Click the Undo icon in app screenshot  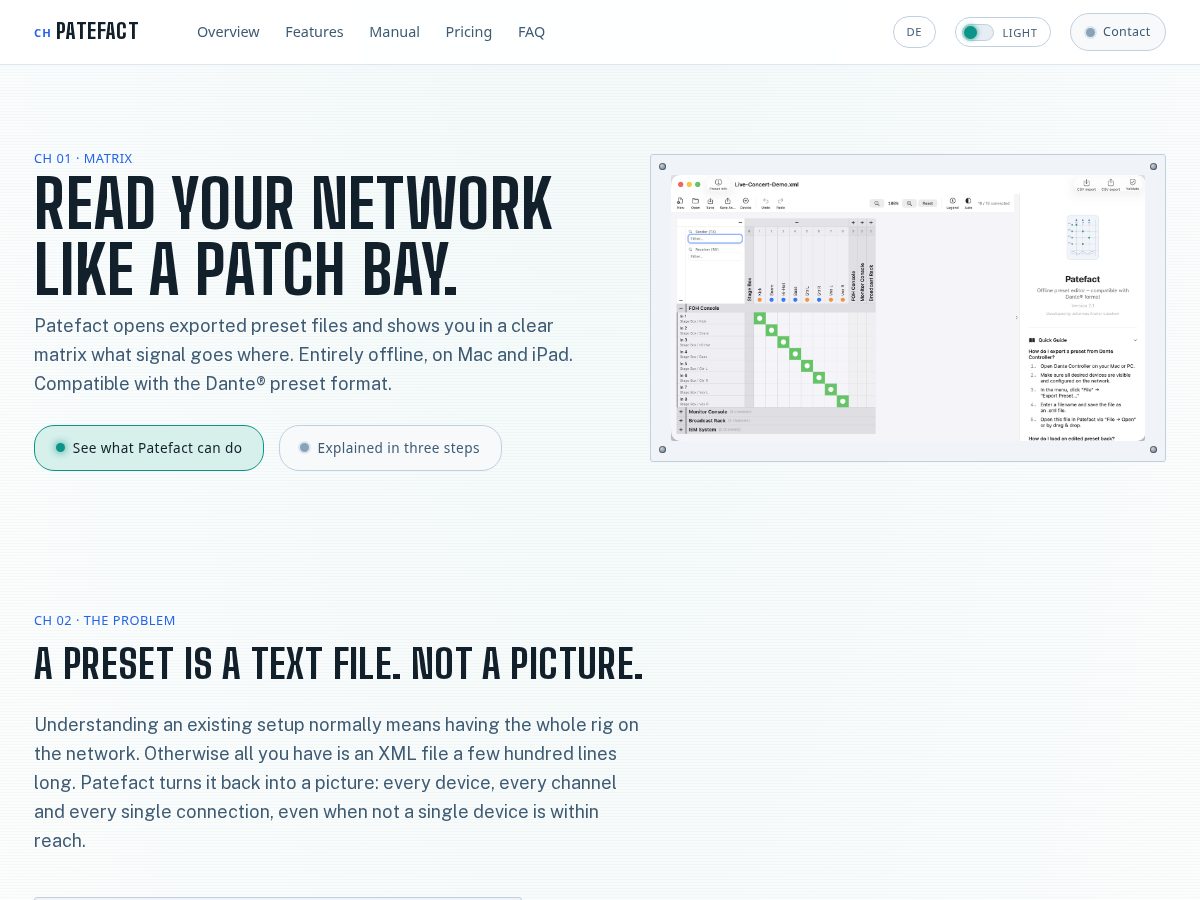click(766, 201)
